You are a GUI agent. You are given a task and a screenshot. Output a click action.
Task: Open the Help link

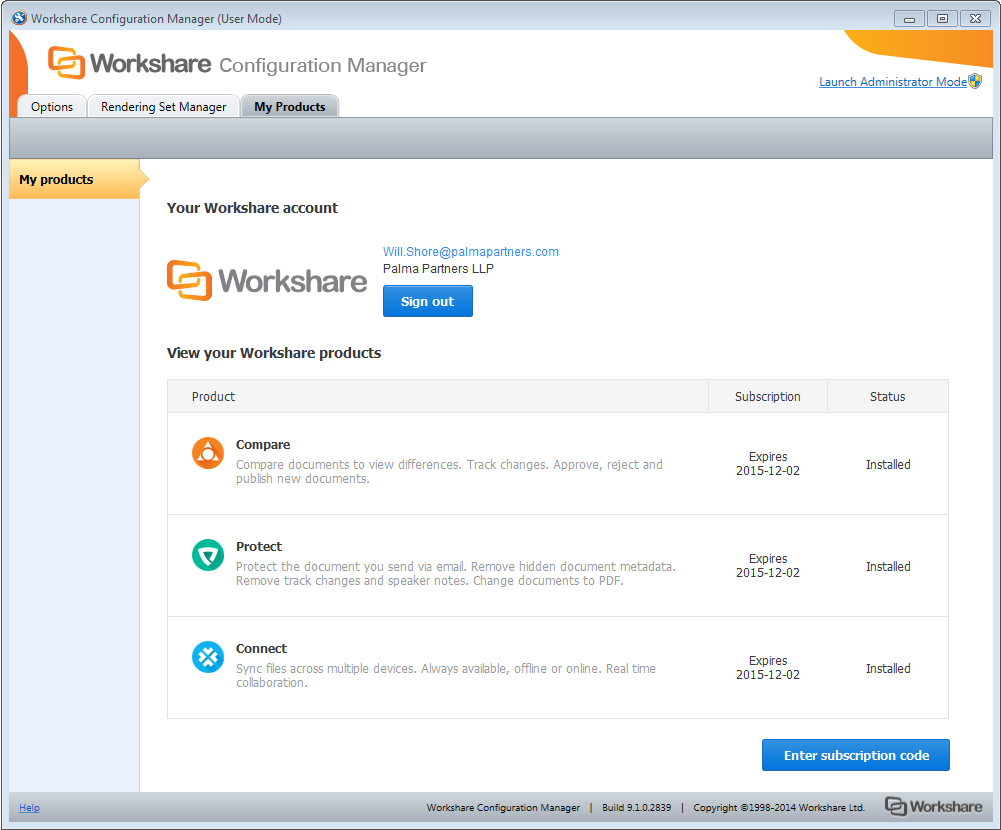pyautogui.click(x=29, y=808)
